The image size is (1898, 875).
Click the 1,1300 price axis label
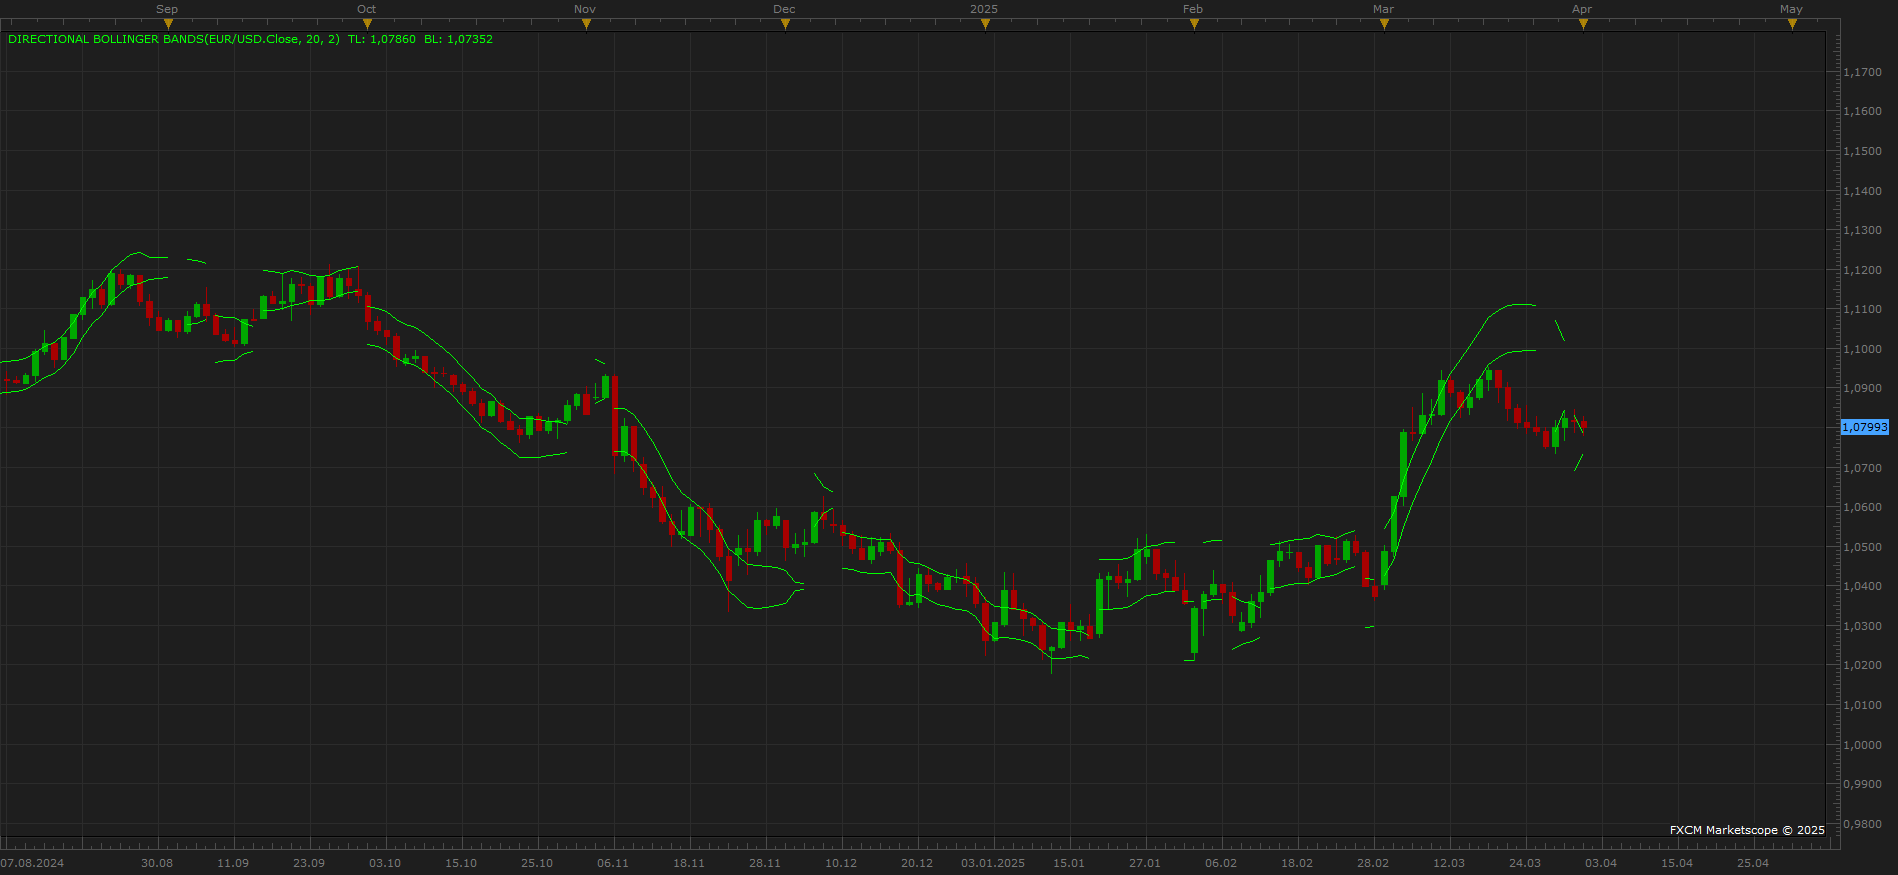[1863, 230]
